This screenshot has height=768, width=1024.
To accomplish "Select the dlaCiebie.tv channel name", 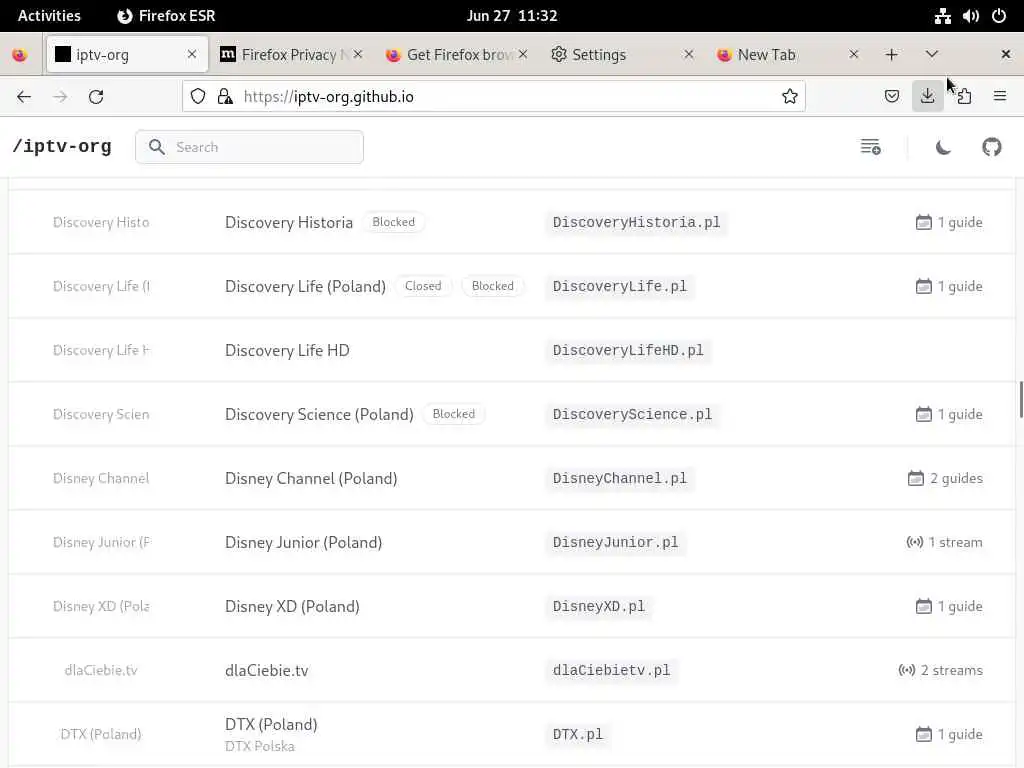I will click(x=266, y=670).
